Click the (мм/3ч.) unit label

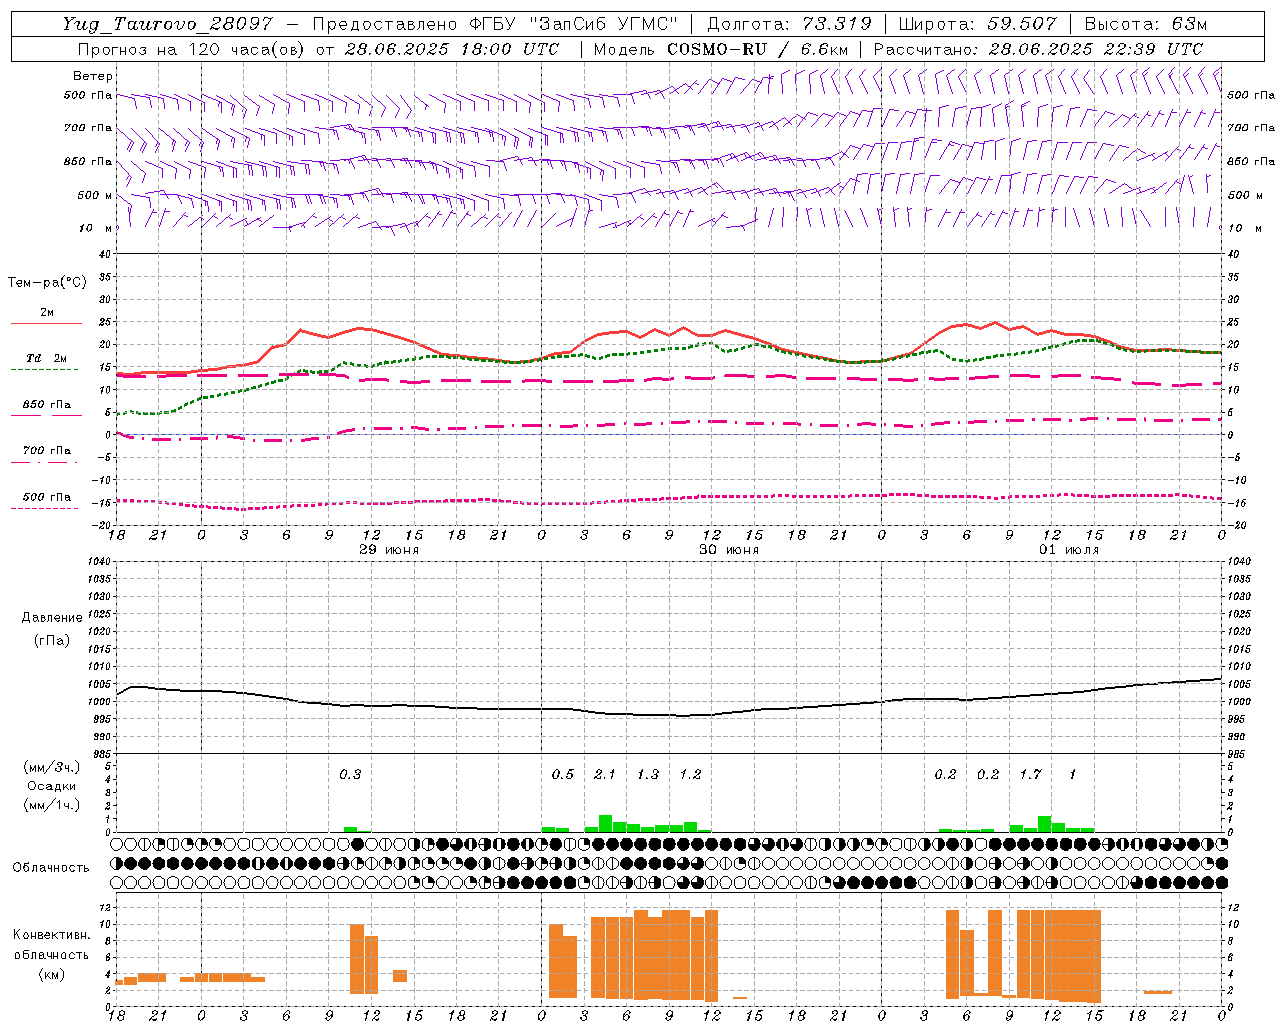[x=51, y=767]
